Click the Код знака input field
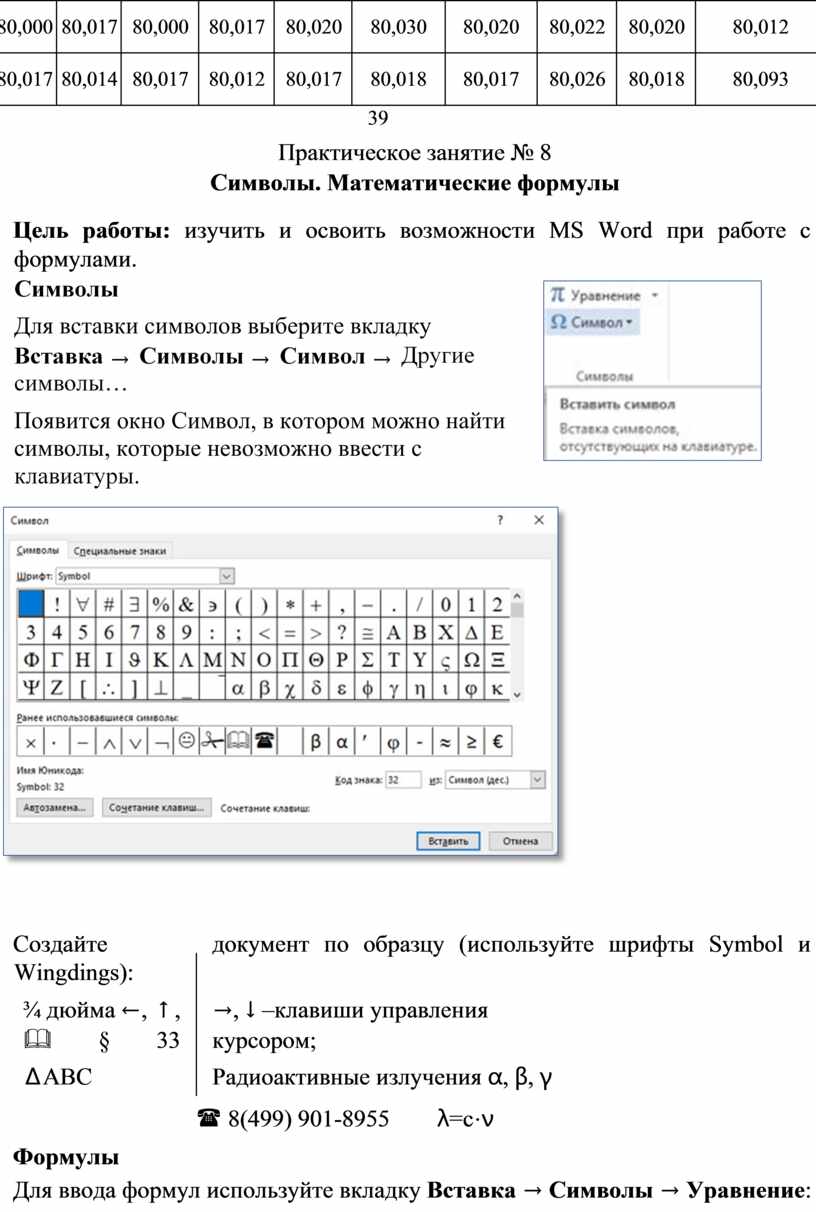The width and height of the screenshot is (816, 1212). (x=403, y=780)
